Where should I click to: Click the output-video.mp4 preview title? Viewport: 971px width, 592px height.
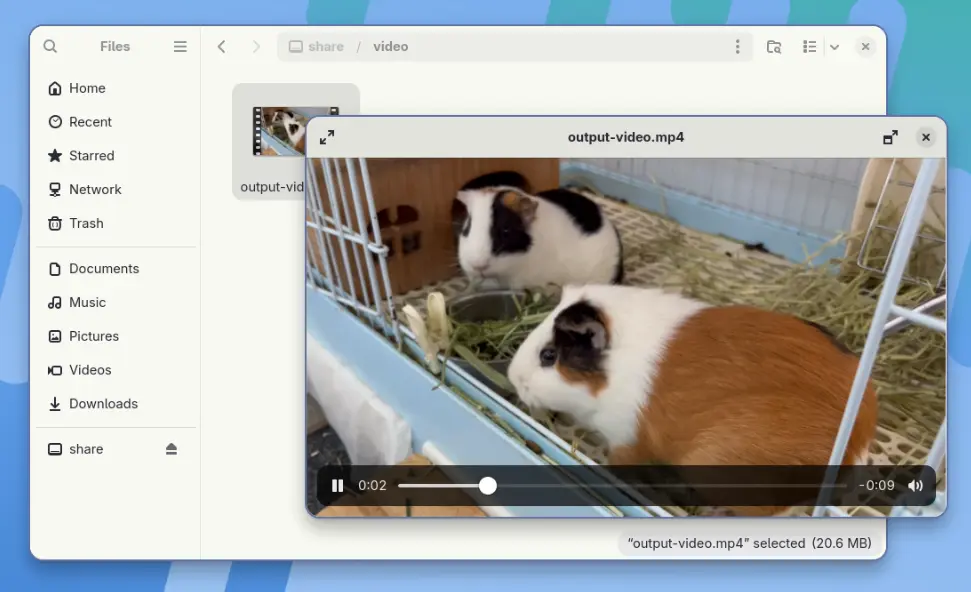click(x=626, y=137)
